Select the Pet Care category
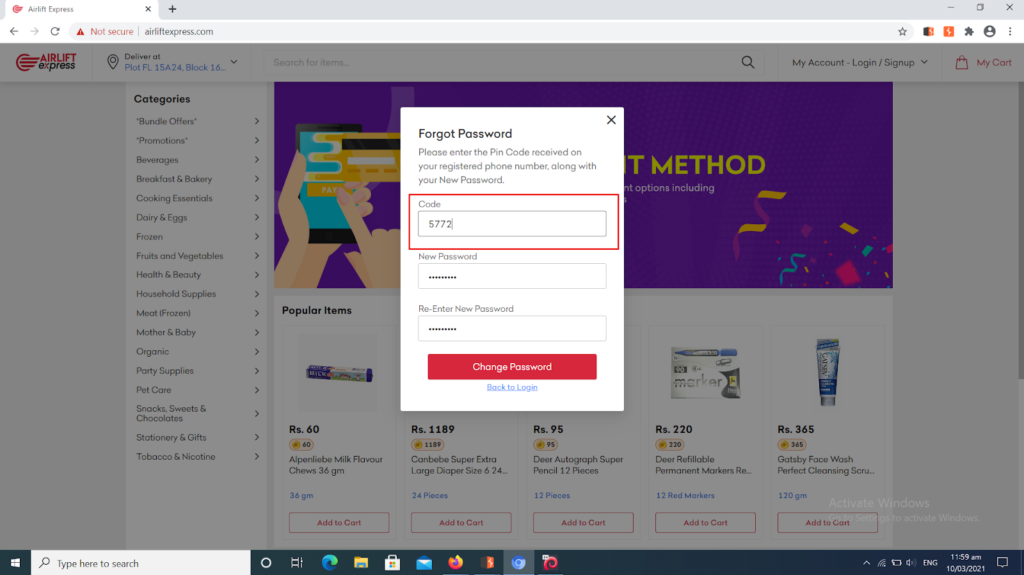The height and width of the screenshot is (575, 1024). pyautogui.click(x=154, y=390)
